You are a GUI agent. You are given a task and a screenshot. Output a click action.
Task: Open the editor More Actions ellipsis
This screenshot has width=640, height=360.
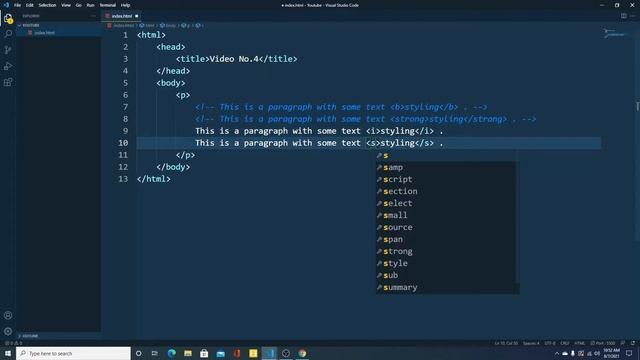(x=633, y=16)
